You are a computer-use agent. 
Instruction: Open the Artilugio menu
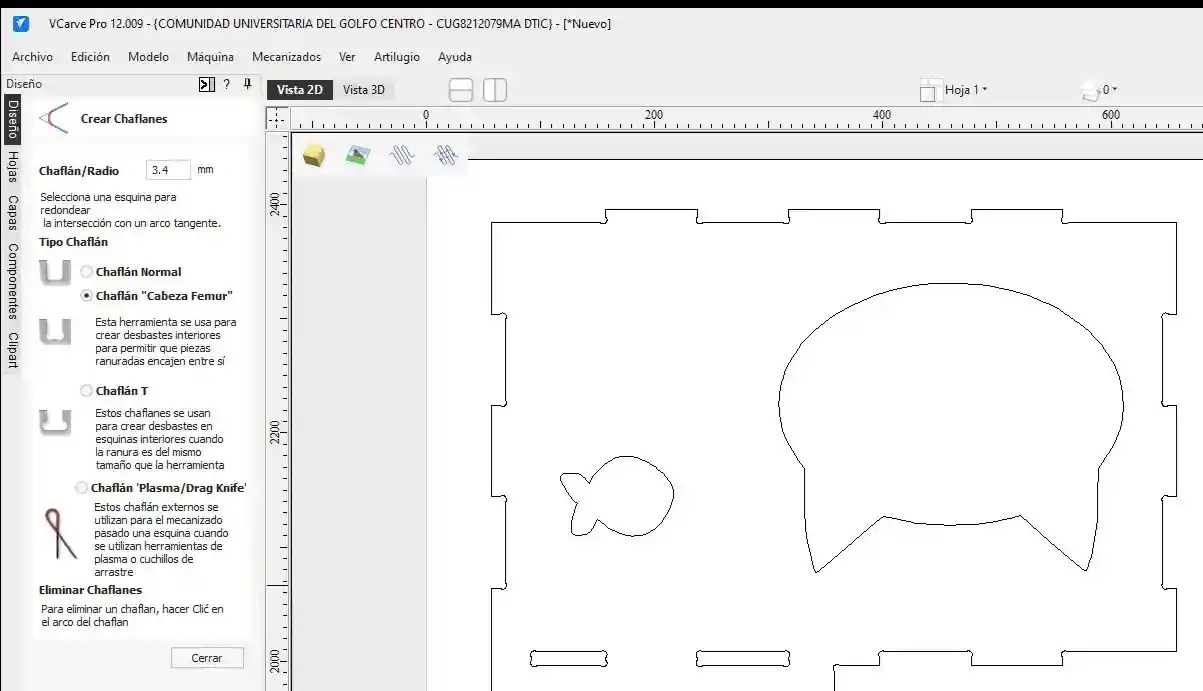point(397,57)
